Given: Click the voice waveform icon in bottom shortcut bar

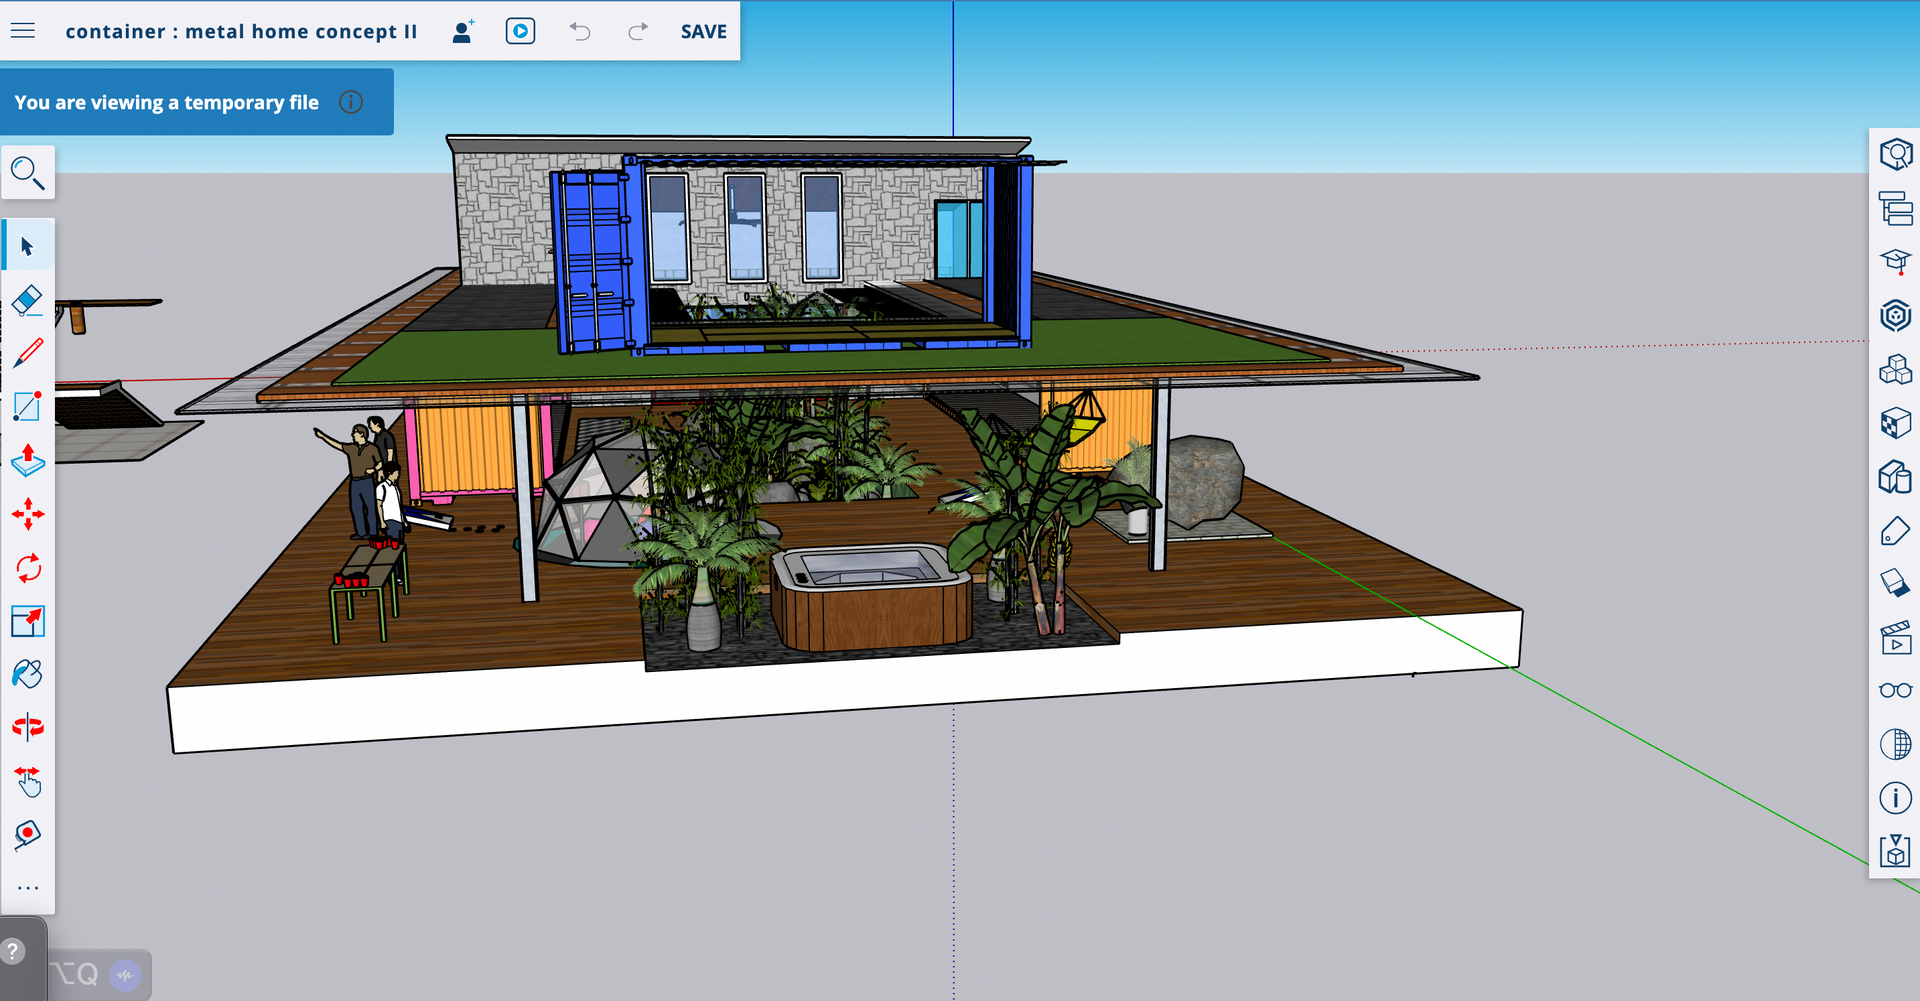Looking at the screenshot, I should tap(125, 974).
